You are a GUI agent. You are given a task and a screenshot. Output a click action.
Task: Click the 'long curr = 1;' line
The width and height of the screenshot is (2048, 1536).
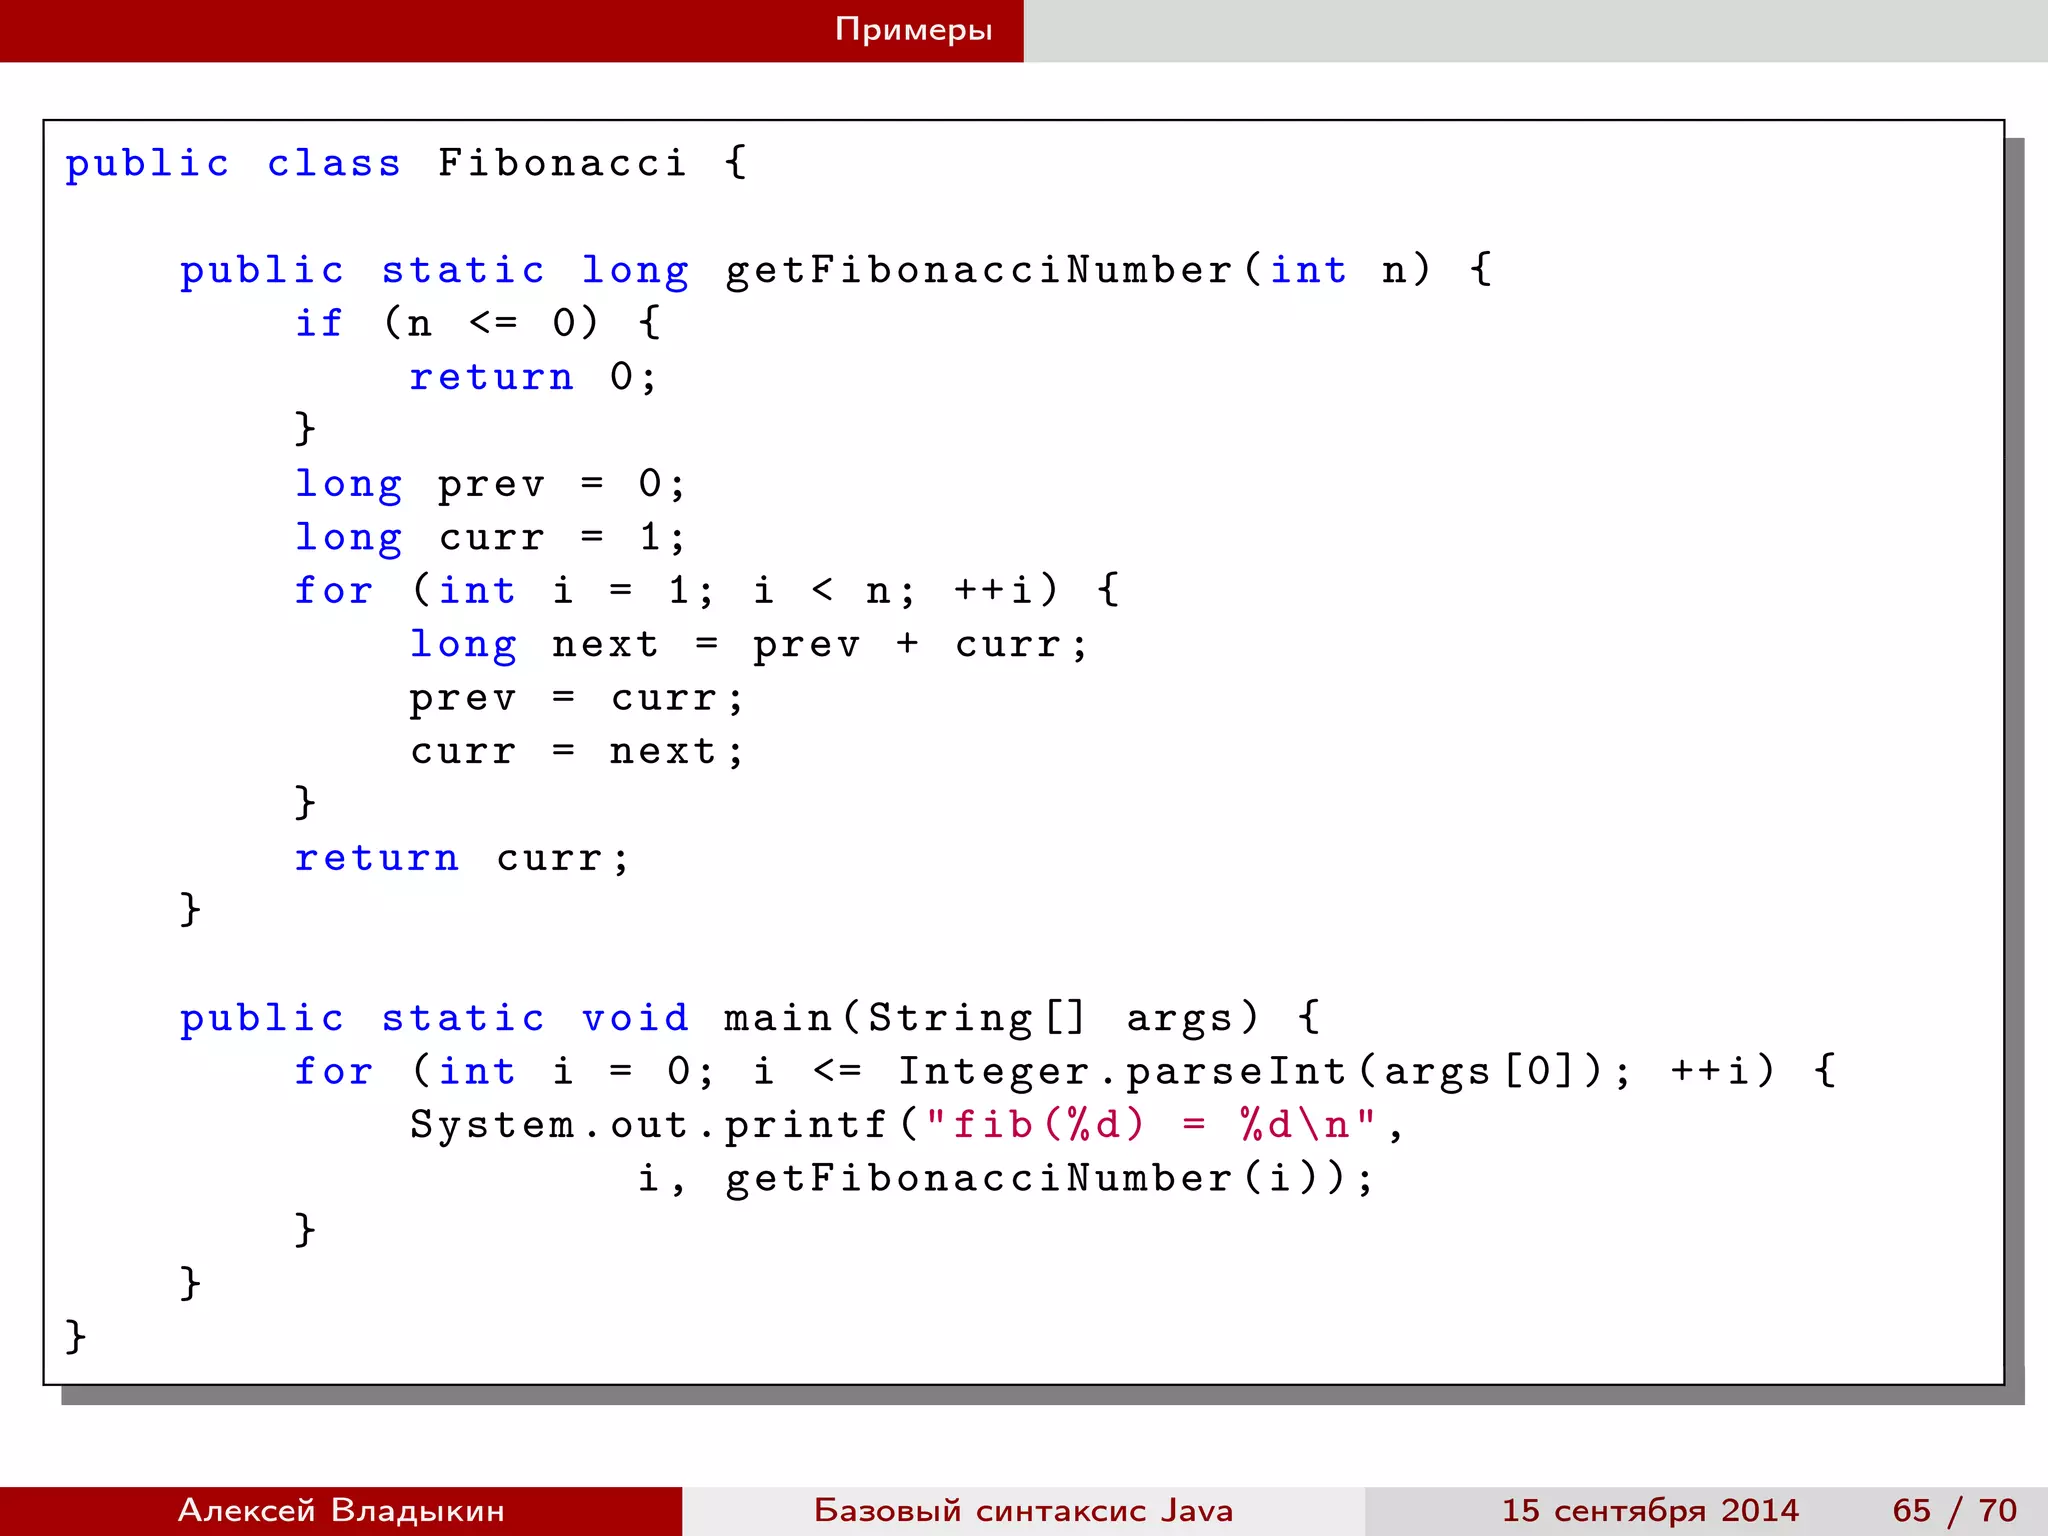click(490, 538)
